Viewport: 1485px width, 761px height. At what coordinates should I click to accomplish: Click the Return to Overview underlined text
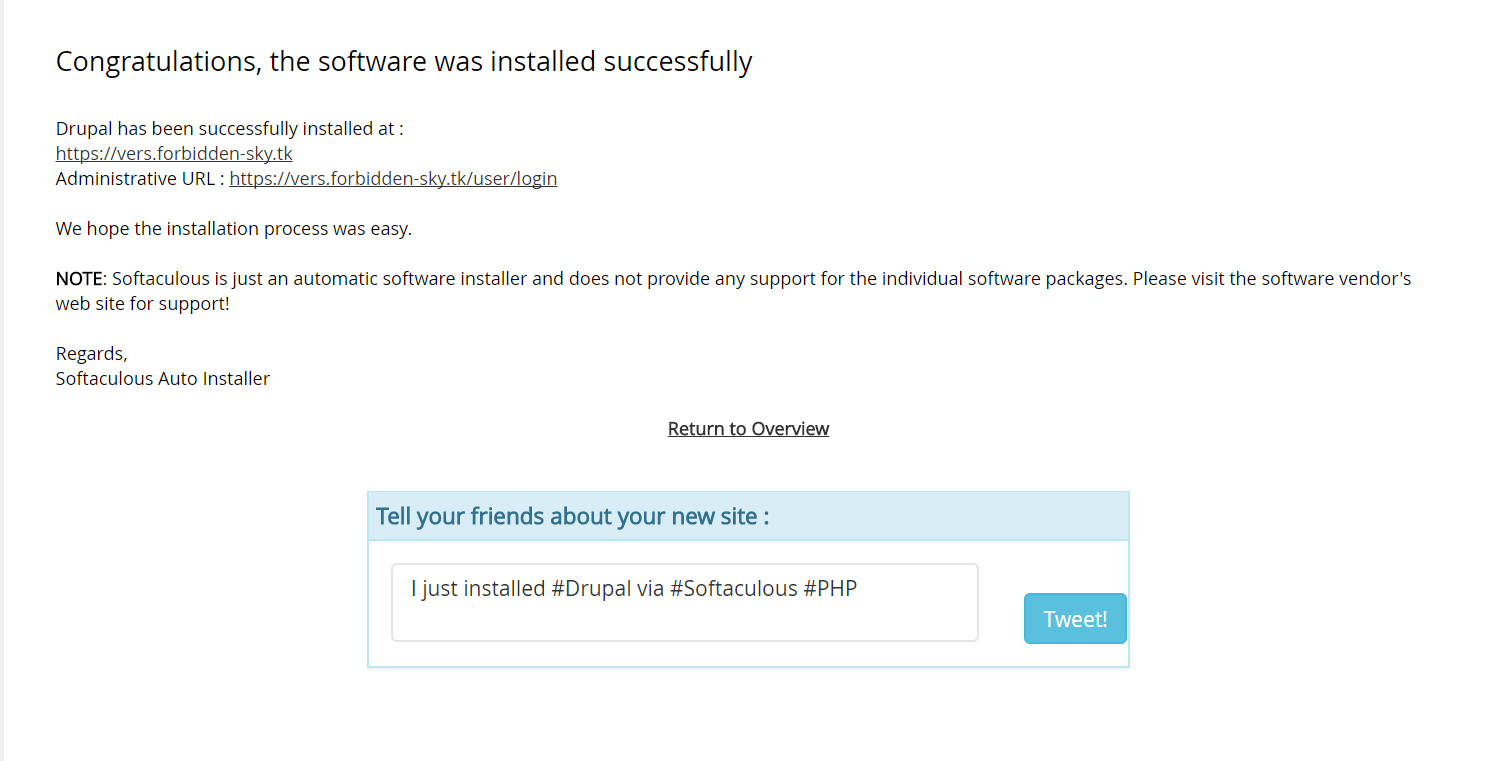(747, 428)
